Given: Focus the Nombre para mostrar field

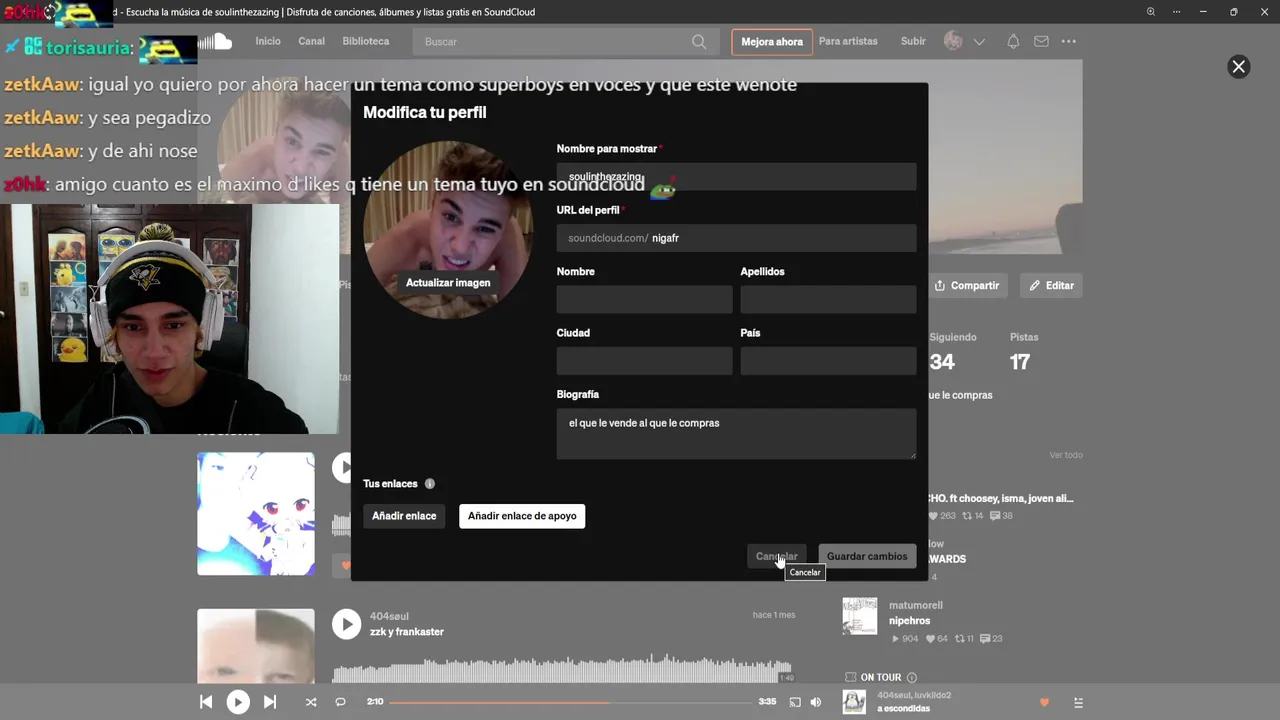Looking at the screenshot, I should click(736, 177).
